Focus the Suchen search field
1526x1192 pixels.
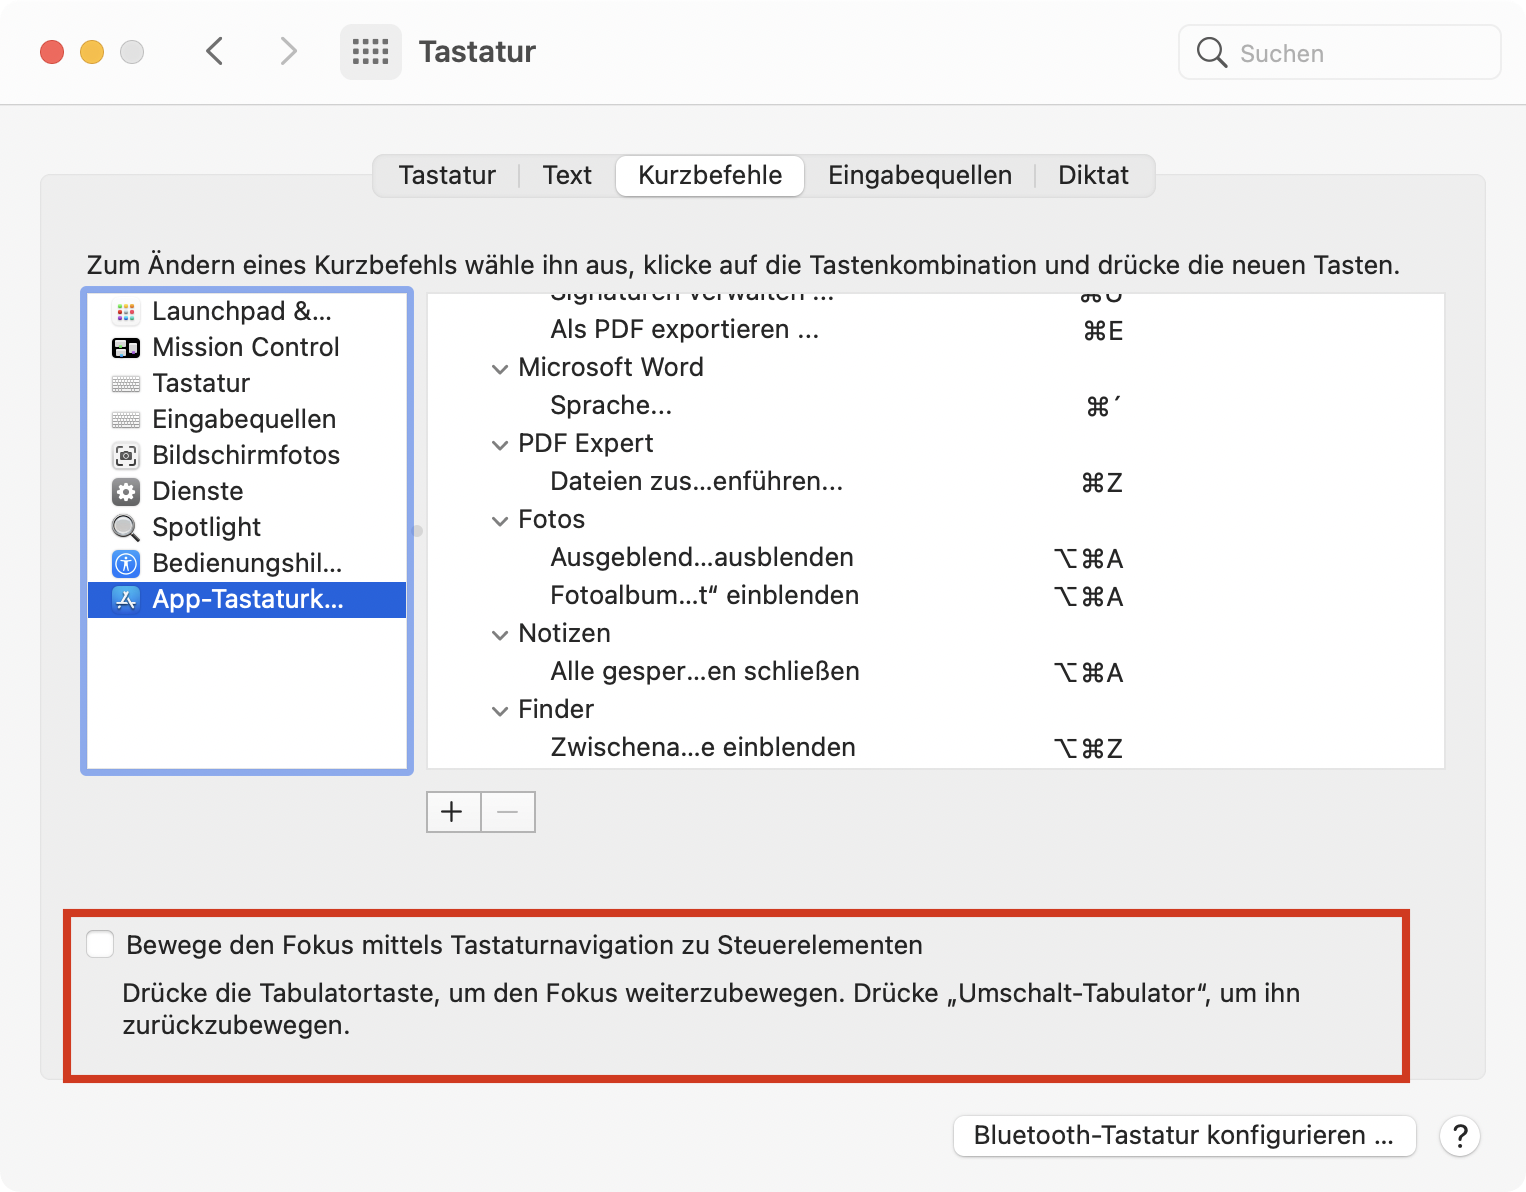click(1340, 52)
